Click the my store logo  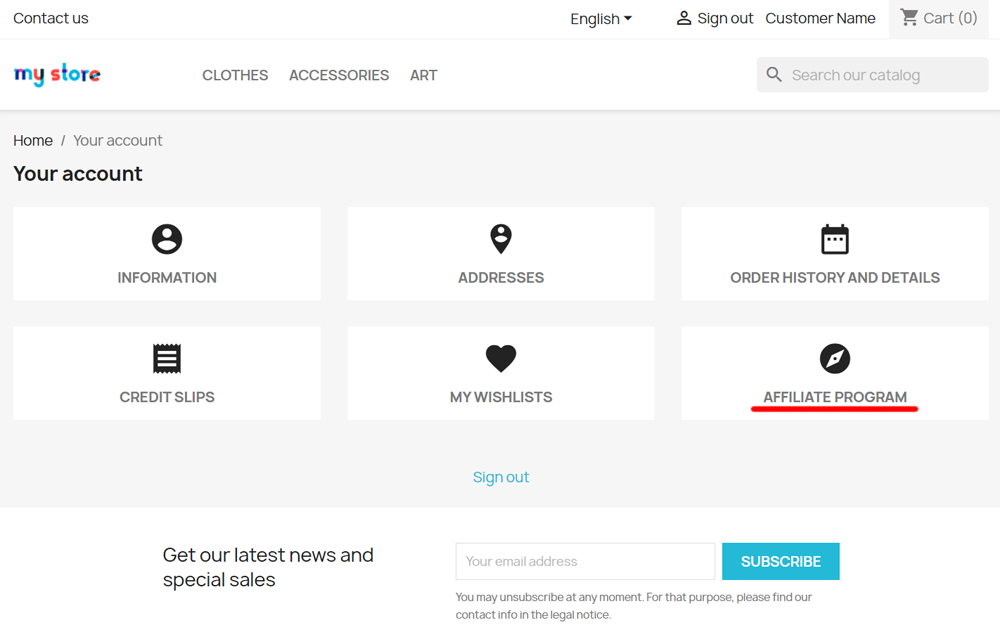57,74
